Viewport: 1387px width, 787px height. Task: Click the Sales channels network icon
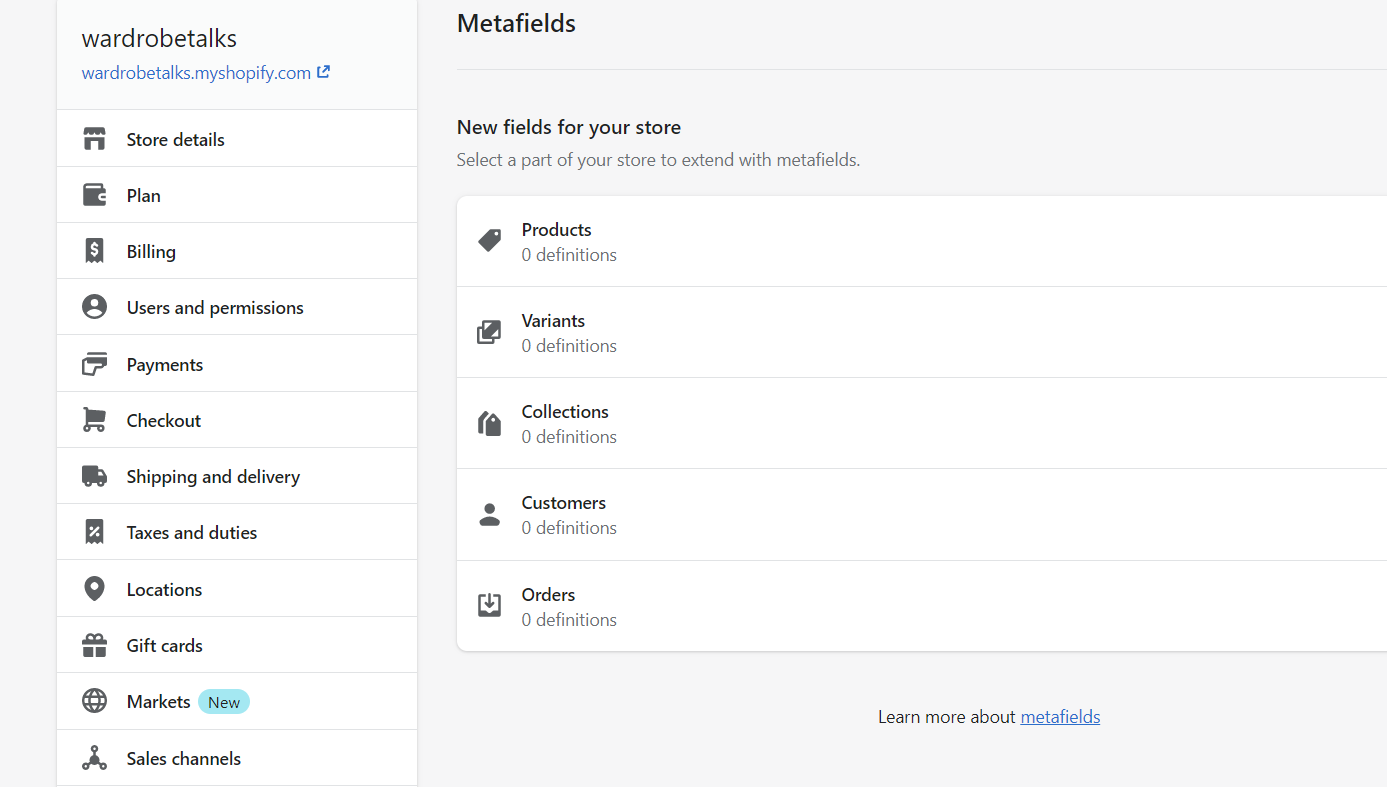[x=94, y=758]
